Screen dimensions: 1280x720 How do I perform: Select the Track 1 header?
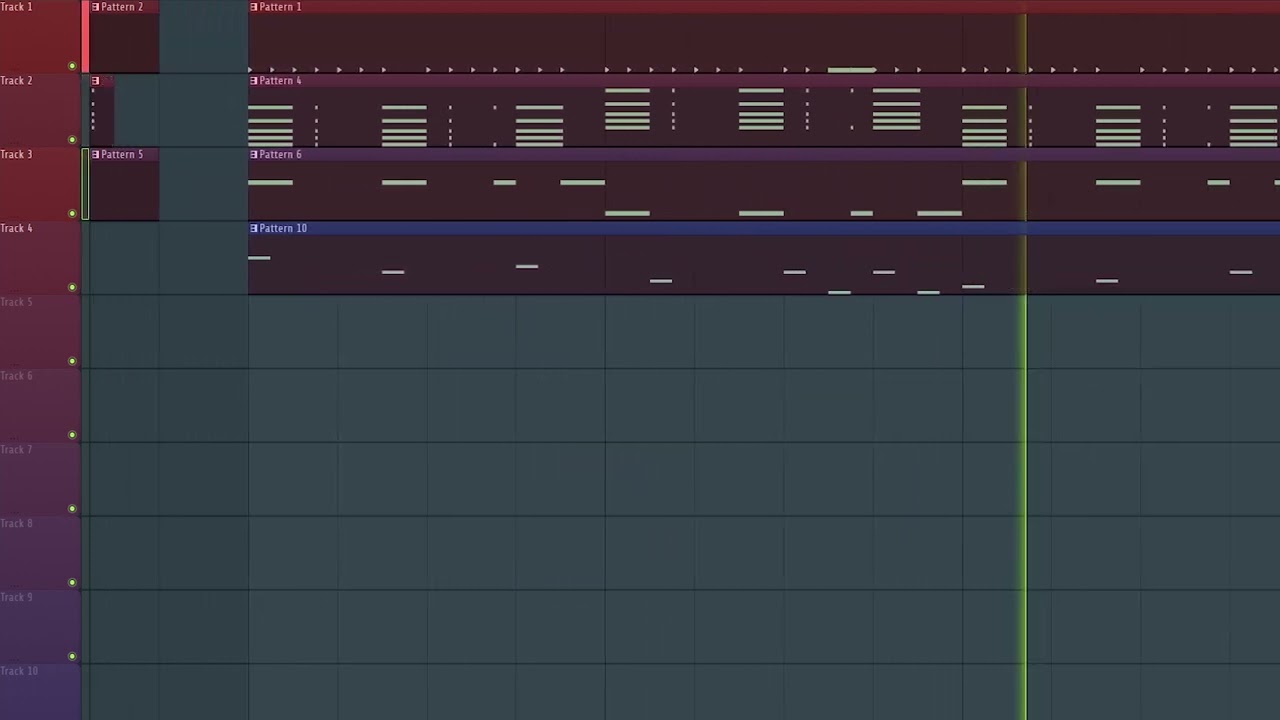tap(40, 37)
